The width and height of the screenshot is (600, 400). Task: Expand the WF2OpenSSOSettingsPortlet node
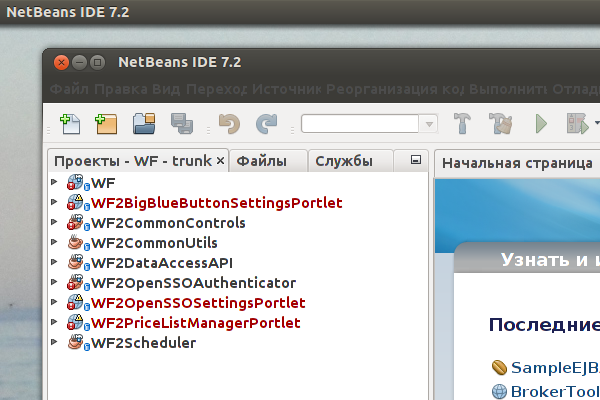pos(54,302)
